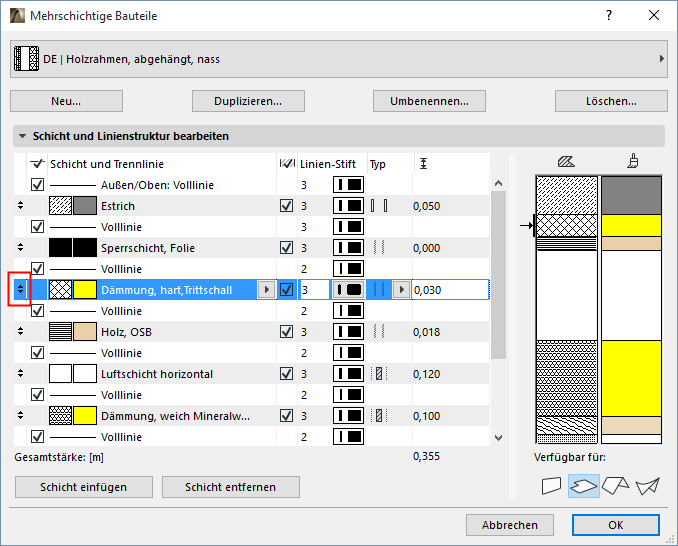Click the layer type icon for Luftschicht horizontal
This screenshot has height=546, width=678.
point(379,374)
